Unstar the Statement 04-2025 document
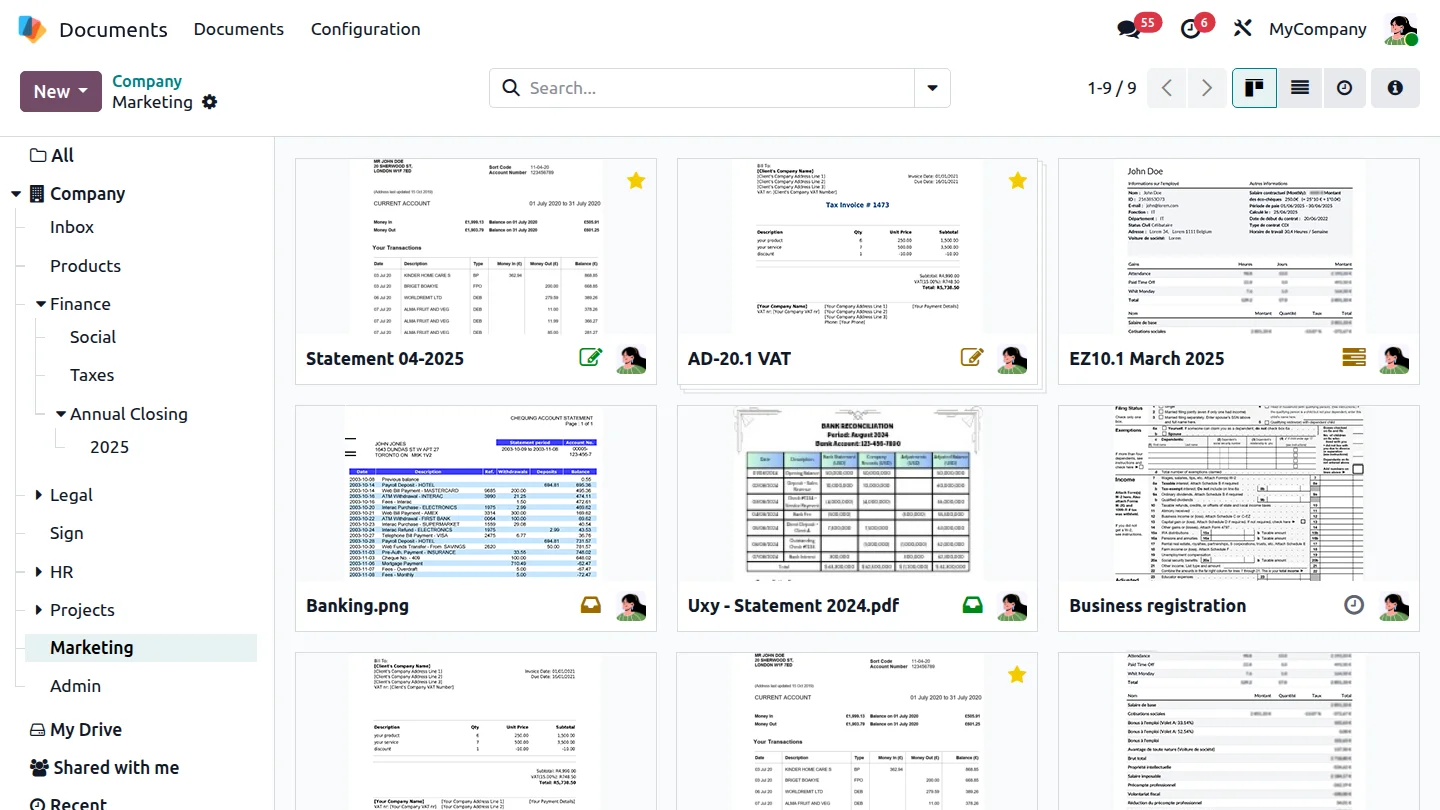Viewport: 1440px width, 810px height. [x=635, y=181]
